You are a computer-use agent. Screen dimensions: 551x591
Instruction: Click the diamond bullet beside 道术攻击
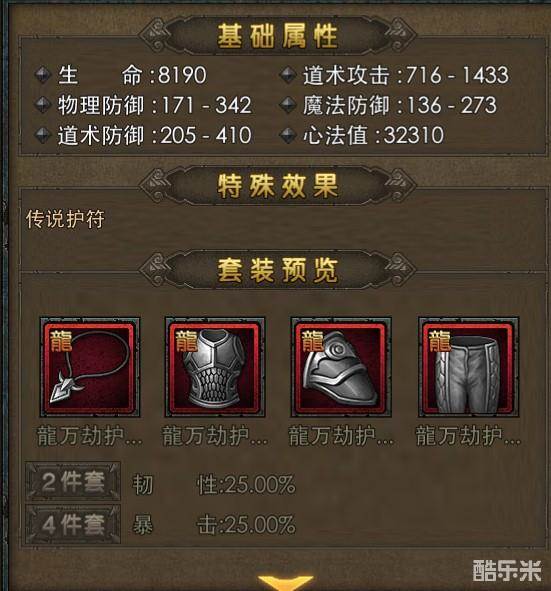click(x=288, y=75)
